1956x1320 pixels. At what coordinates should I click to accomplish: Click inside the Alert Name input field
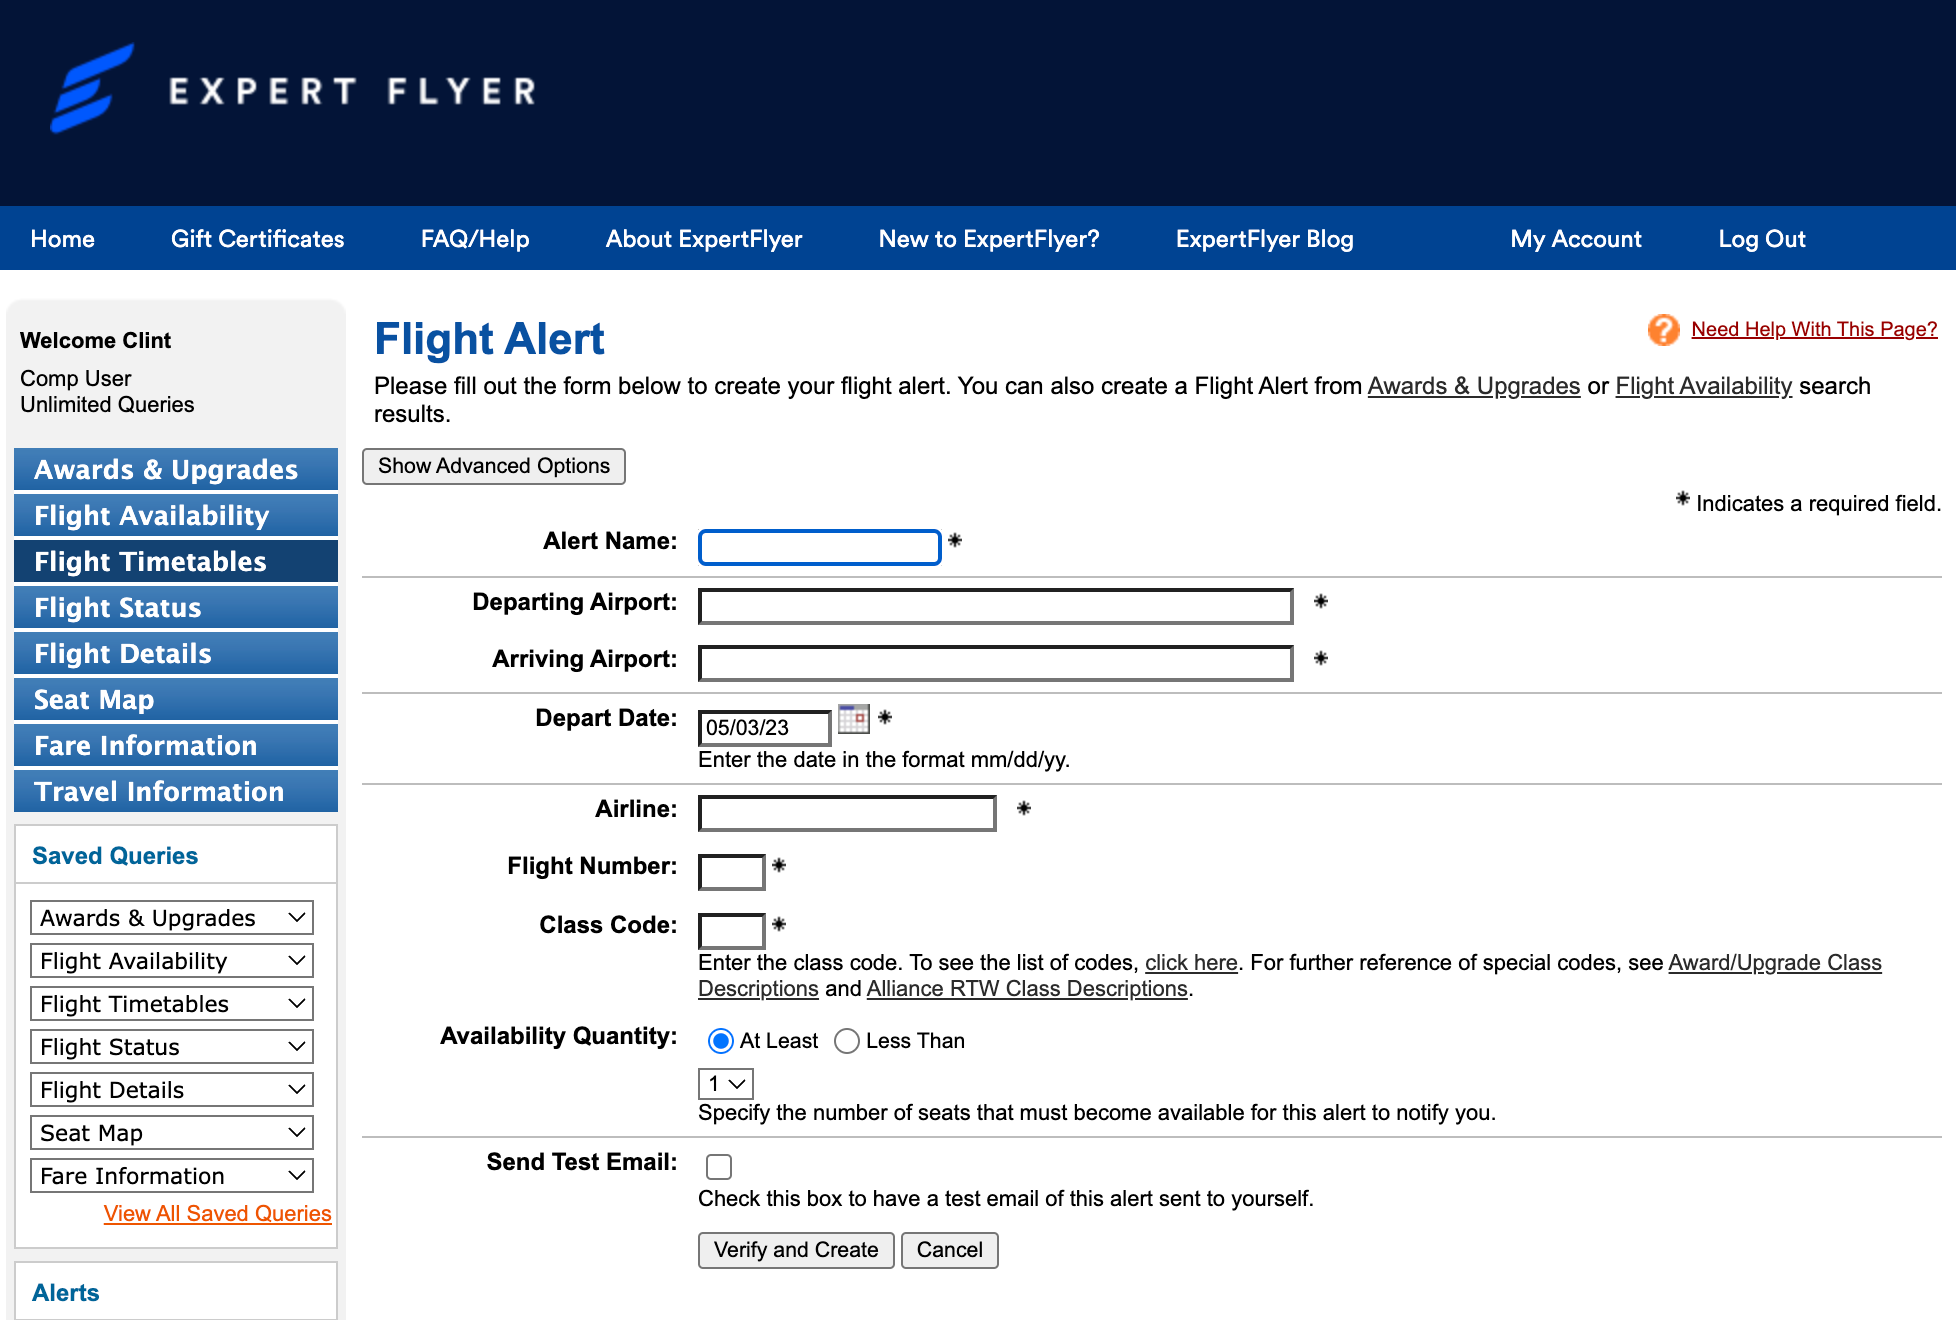coord(818,547)
